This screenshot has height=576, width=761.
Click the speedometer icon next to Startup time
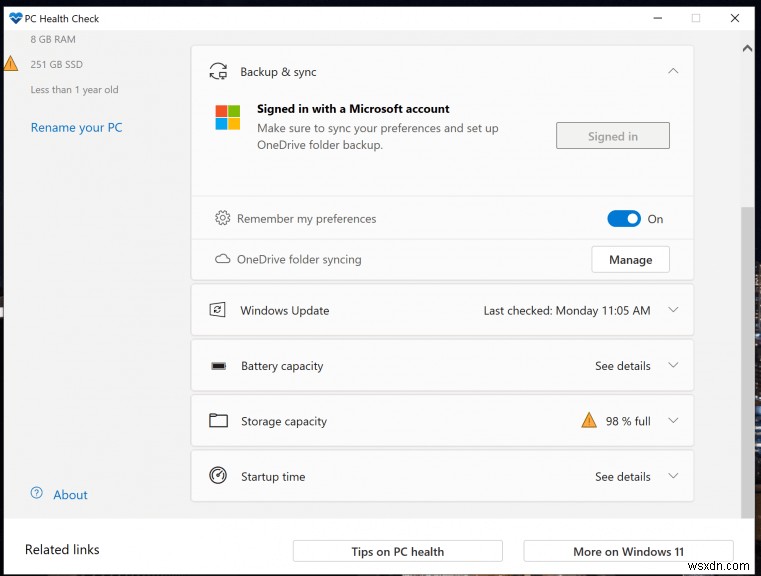point(218,476)
